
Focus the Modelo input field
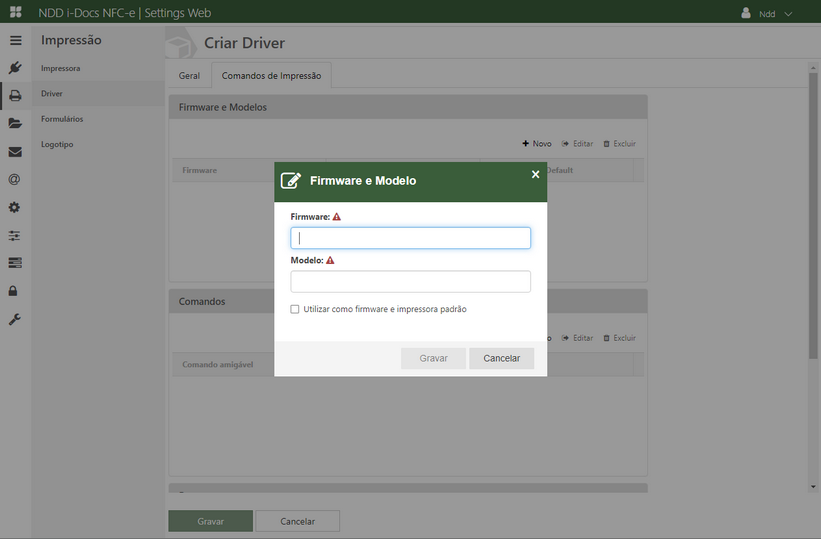tap(410, 281)
